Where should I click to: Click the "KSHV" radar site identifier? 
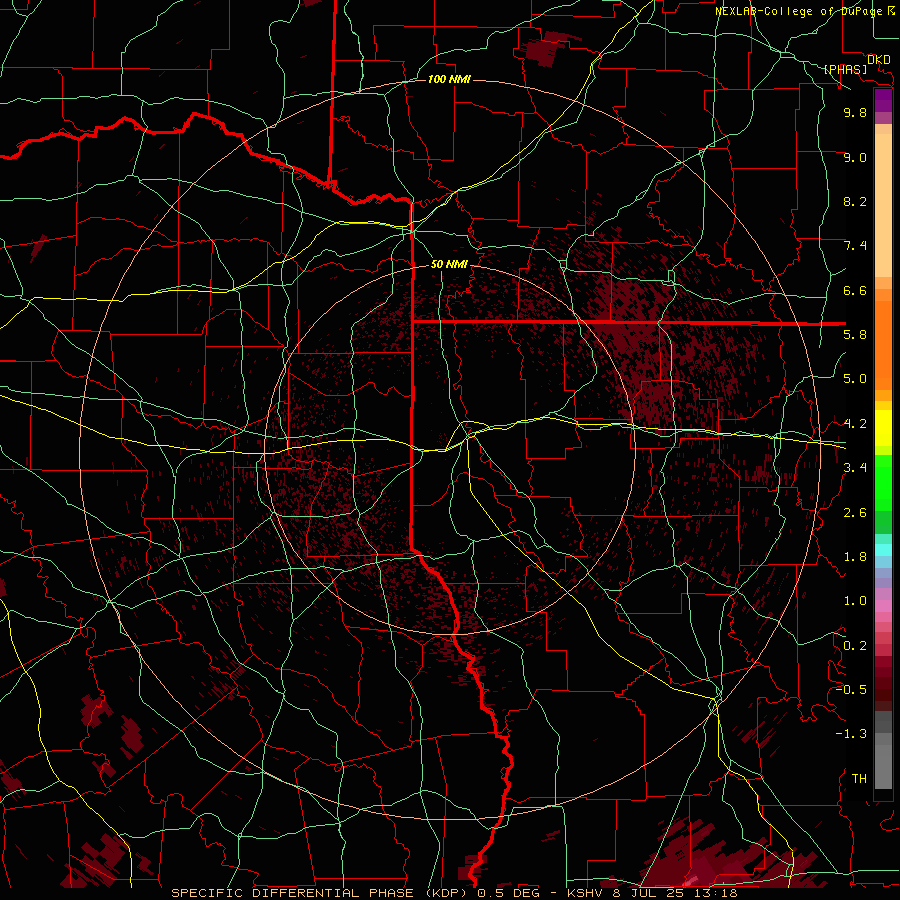coord(584,893)
